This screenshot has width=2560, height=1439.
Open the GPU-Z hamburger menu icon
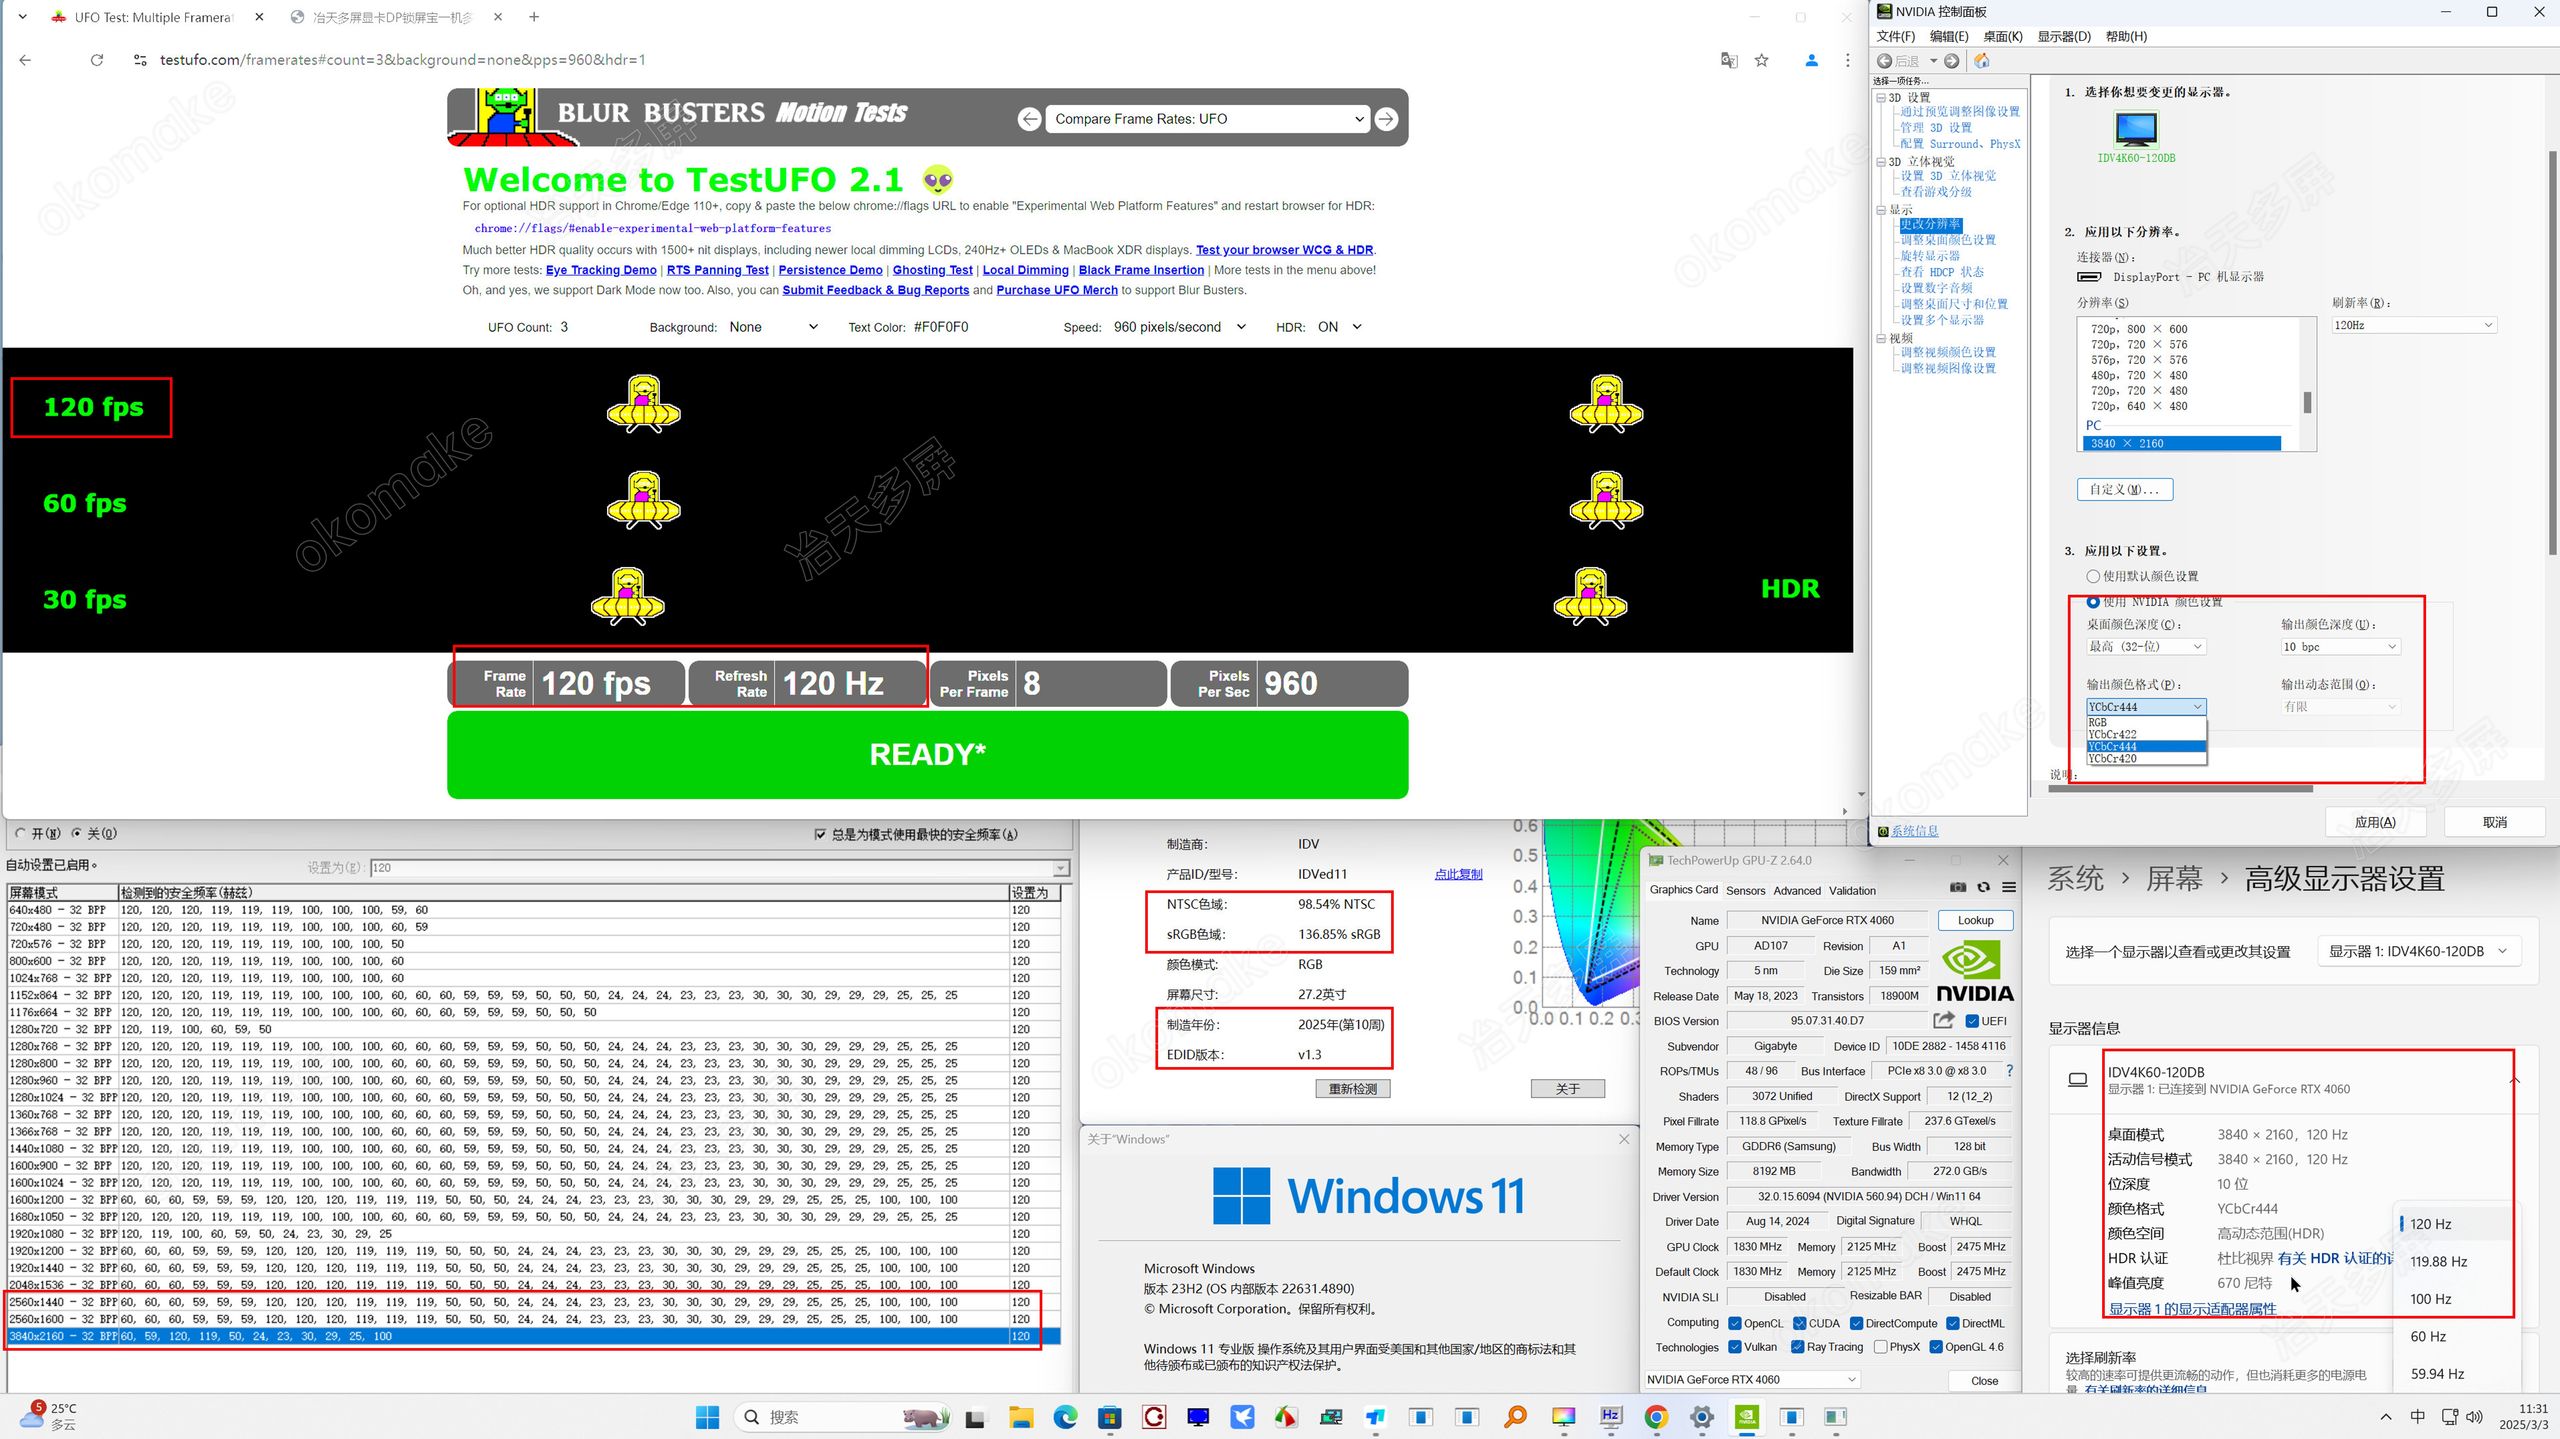pos(2008,887)
